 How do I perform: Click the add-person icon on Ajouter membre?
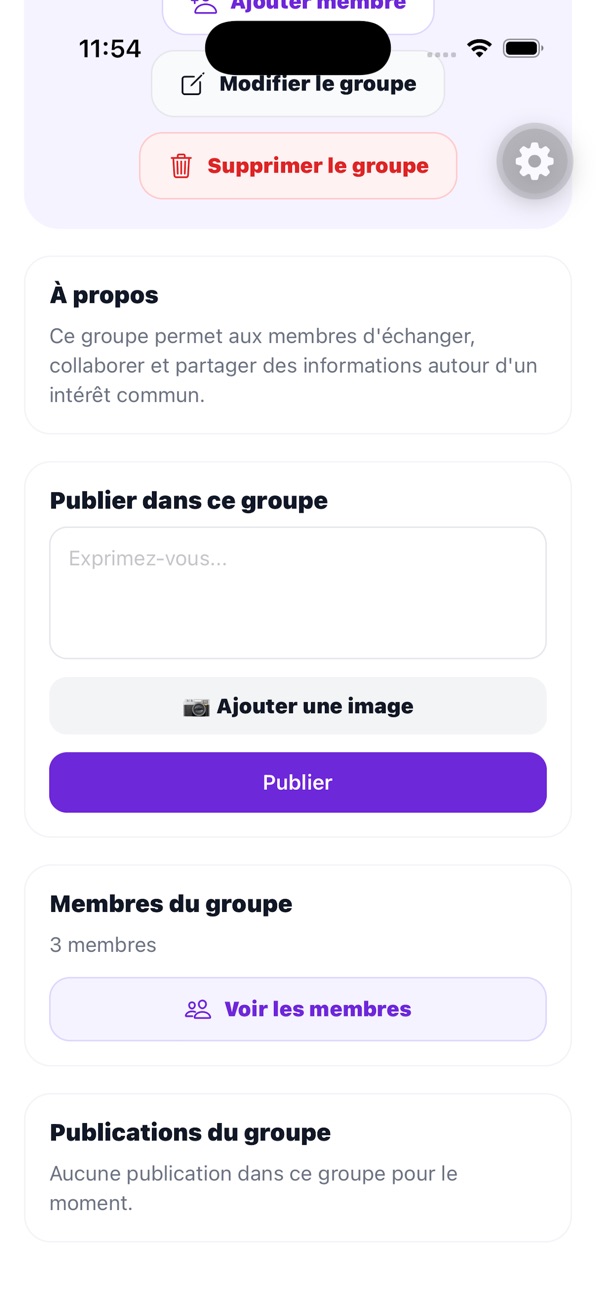click(x=204, y=6)
